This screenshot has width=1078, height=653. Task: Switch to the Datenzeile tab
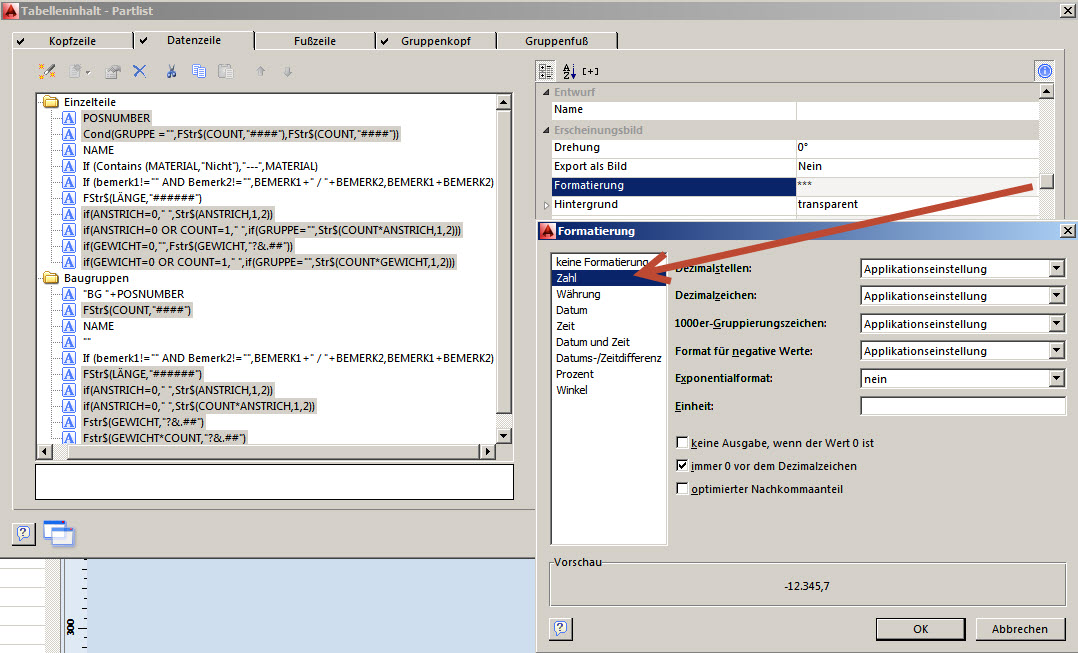[x=194, y=40]
